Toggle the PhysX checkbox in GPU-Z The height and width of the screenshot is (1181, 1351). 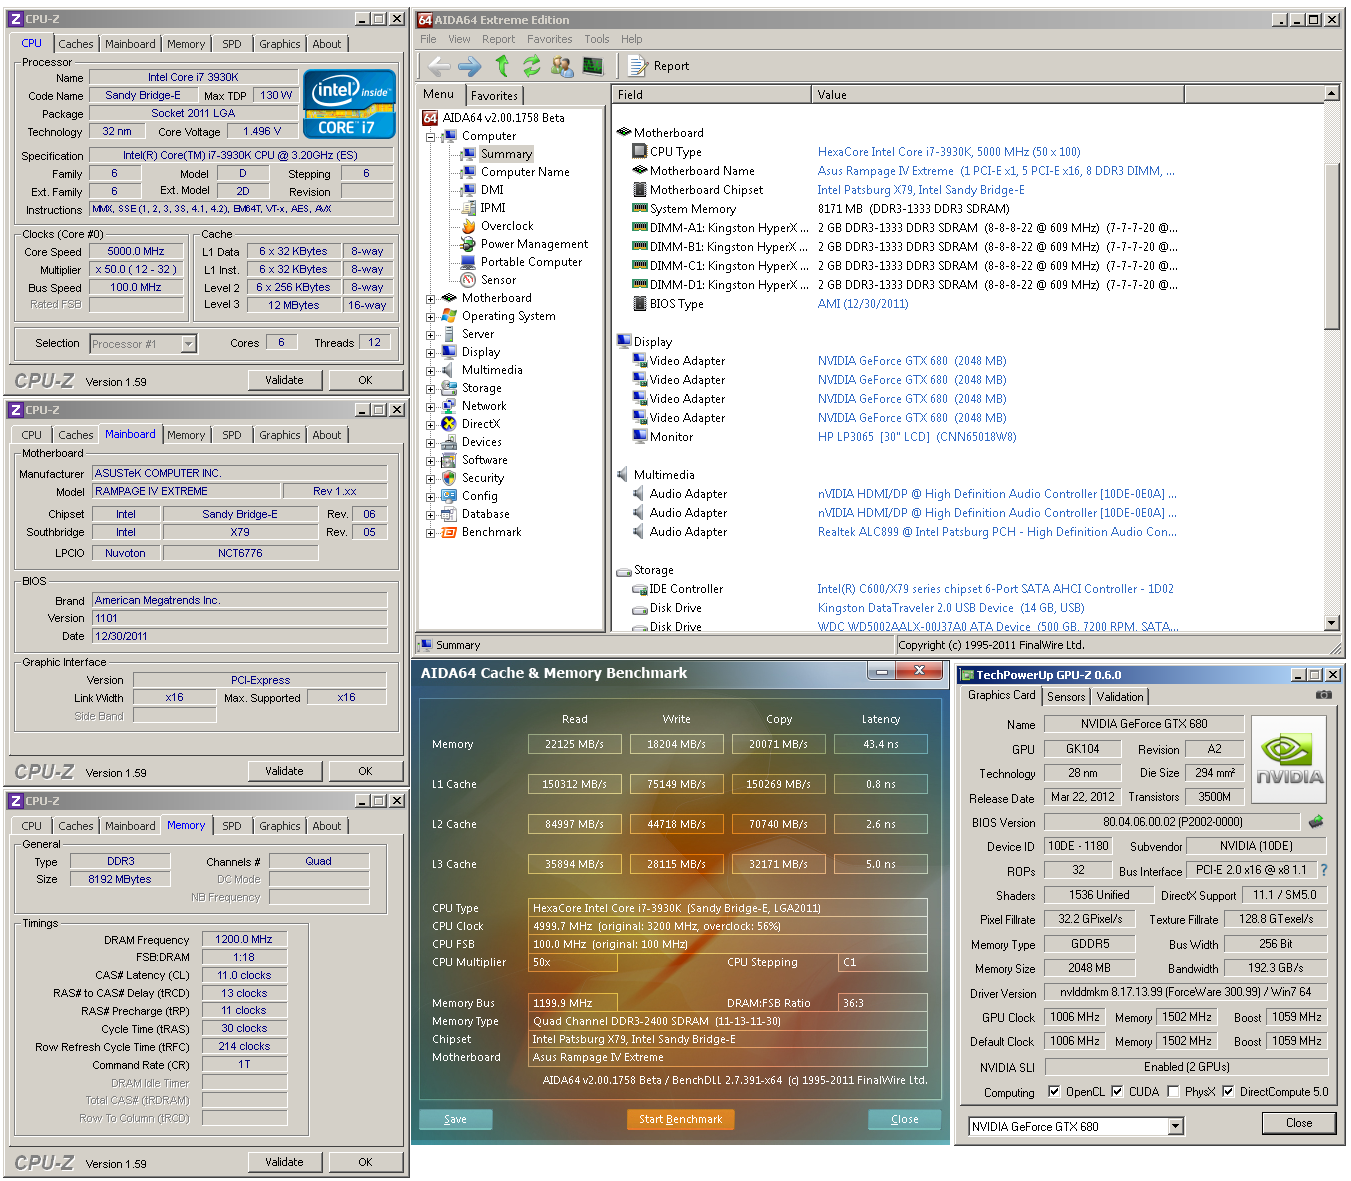1173,1091
